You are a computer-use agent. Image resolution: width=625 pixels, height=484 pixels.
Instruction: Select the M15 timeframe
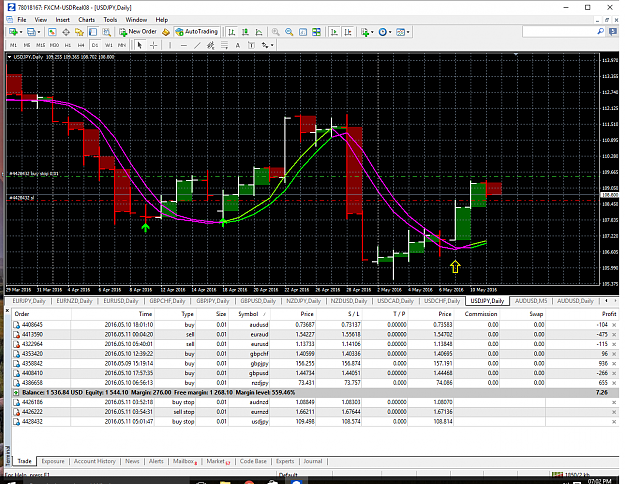(40, 45)
